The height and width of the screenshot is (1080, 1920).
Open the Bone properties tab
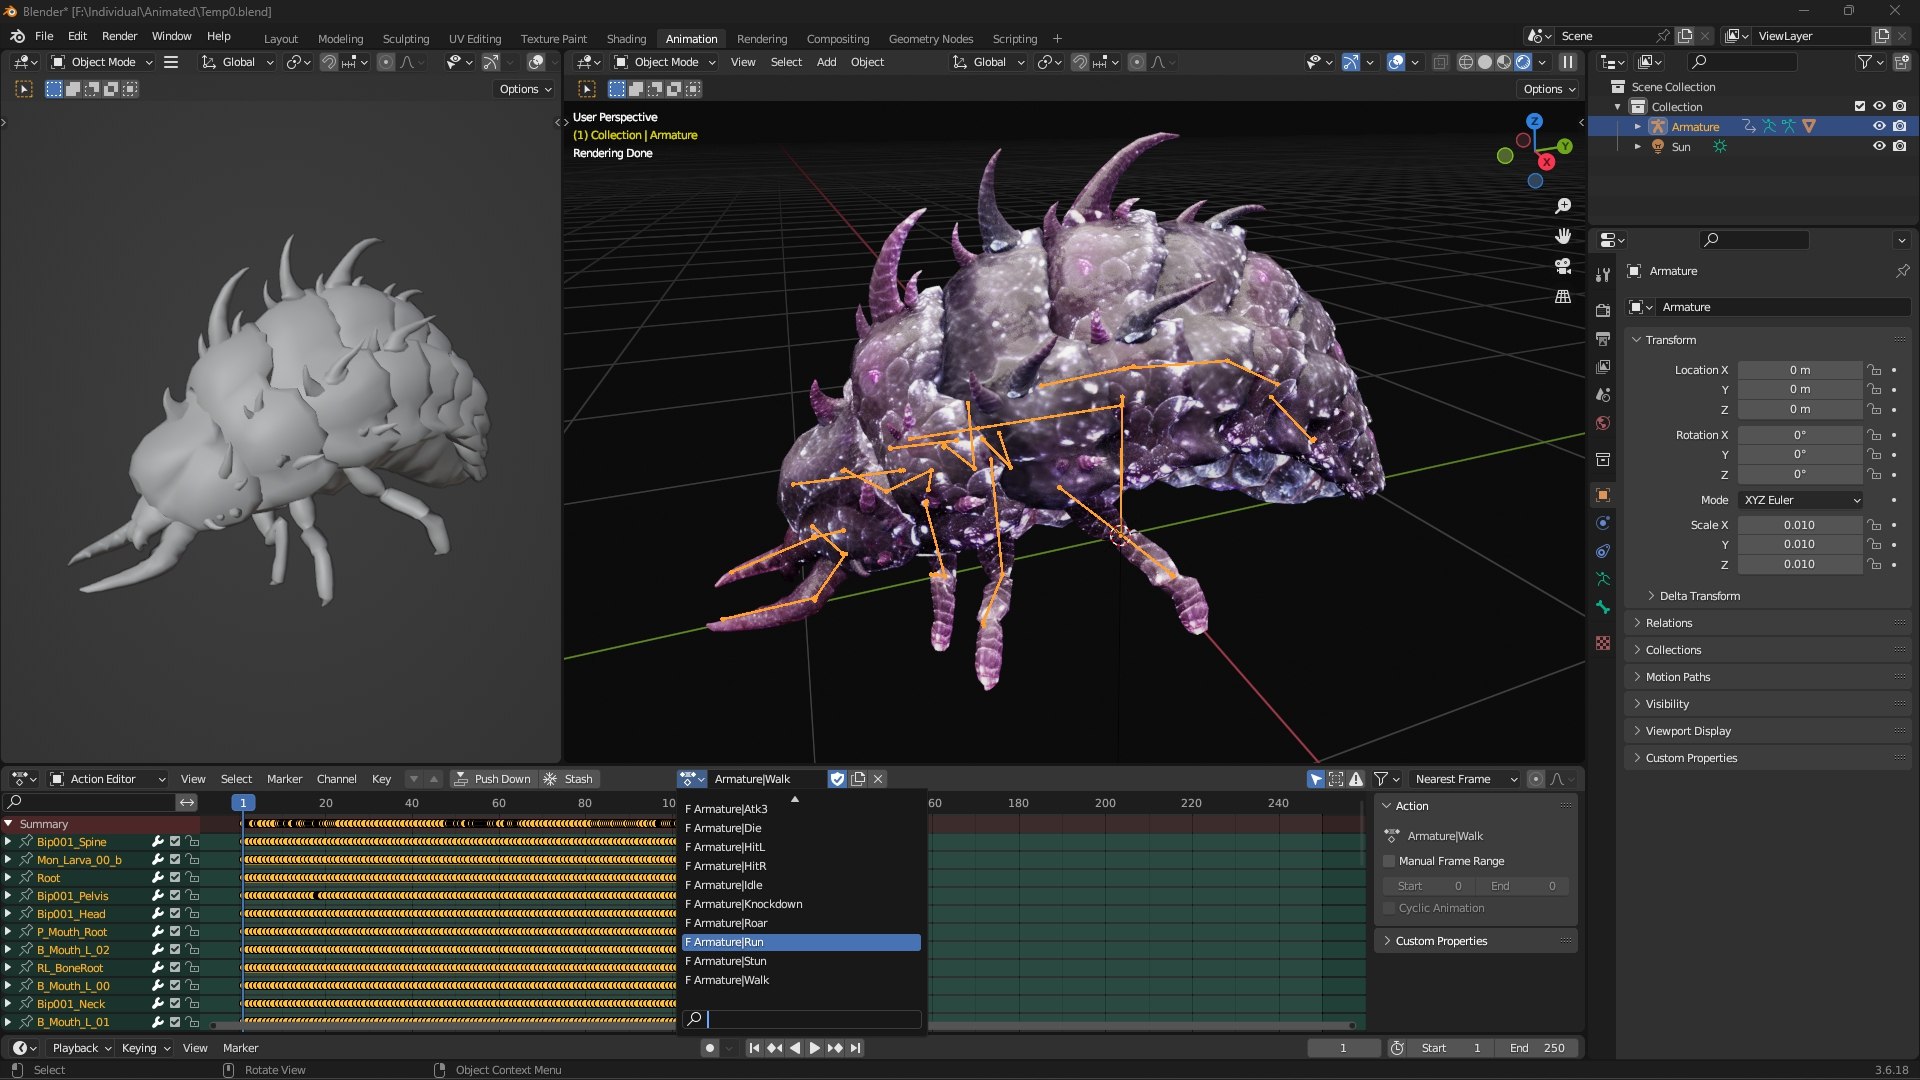(1603, 607)
